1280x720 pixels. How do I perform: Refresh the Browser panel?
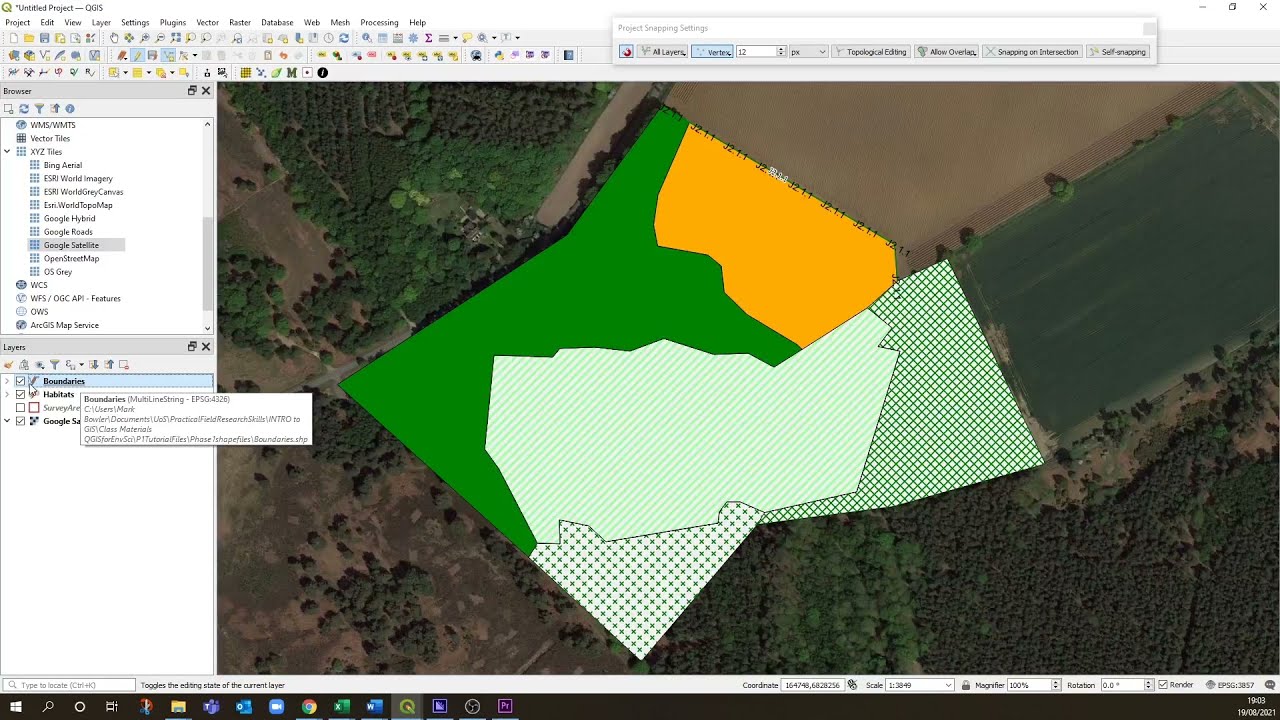click(x=24, y=108)
